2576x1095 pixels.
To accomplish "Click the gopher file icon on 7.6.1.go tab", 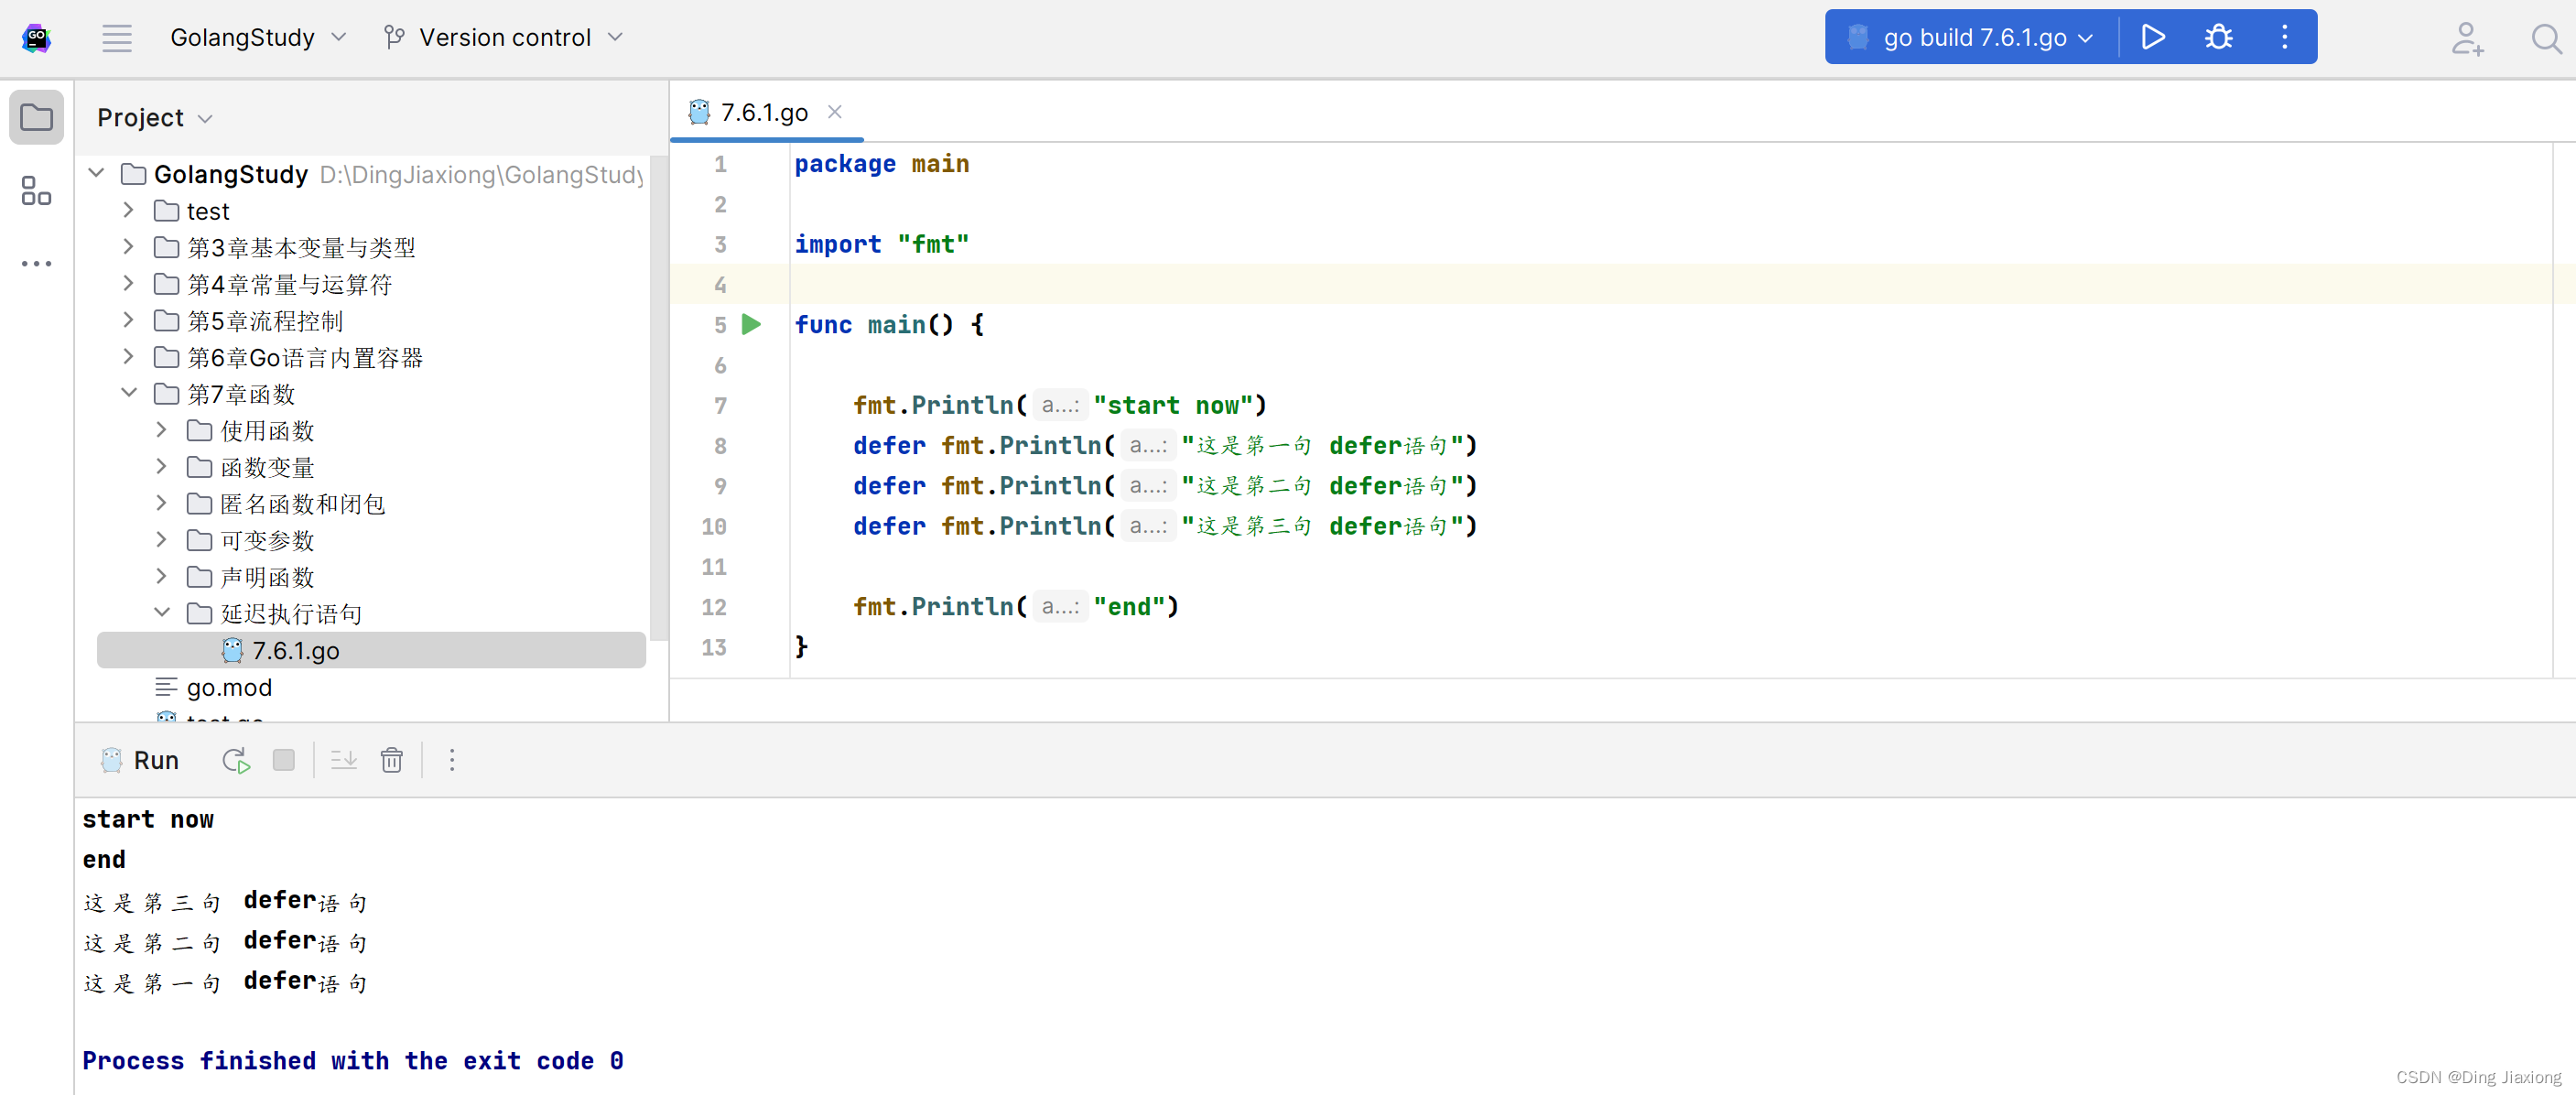I will [x=699, y=112].
